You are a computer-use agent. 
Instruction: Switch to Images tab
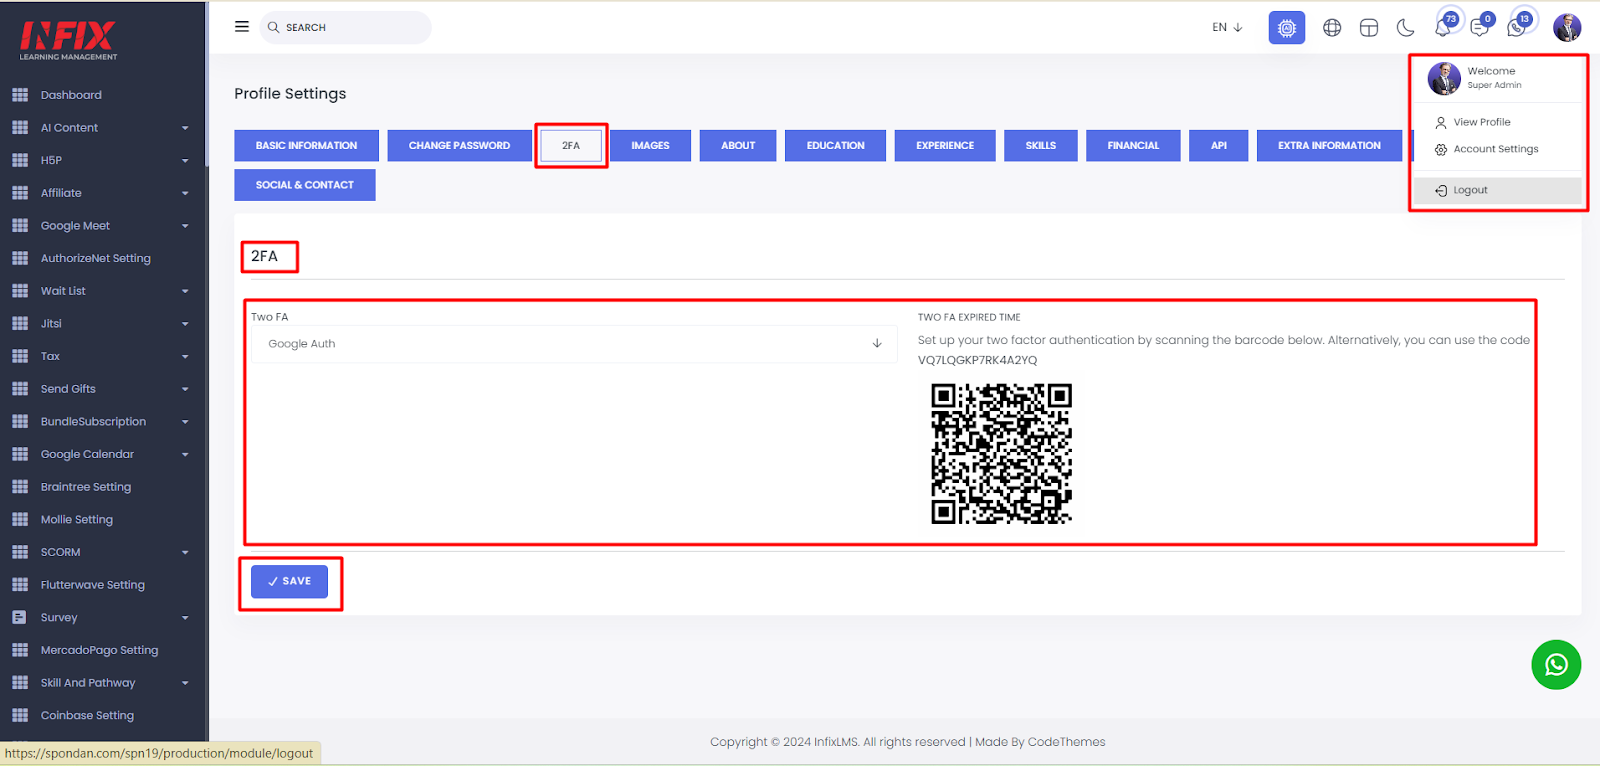(x=650, y=145)
